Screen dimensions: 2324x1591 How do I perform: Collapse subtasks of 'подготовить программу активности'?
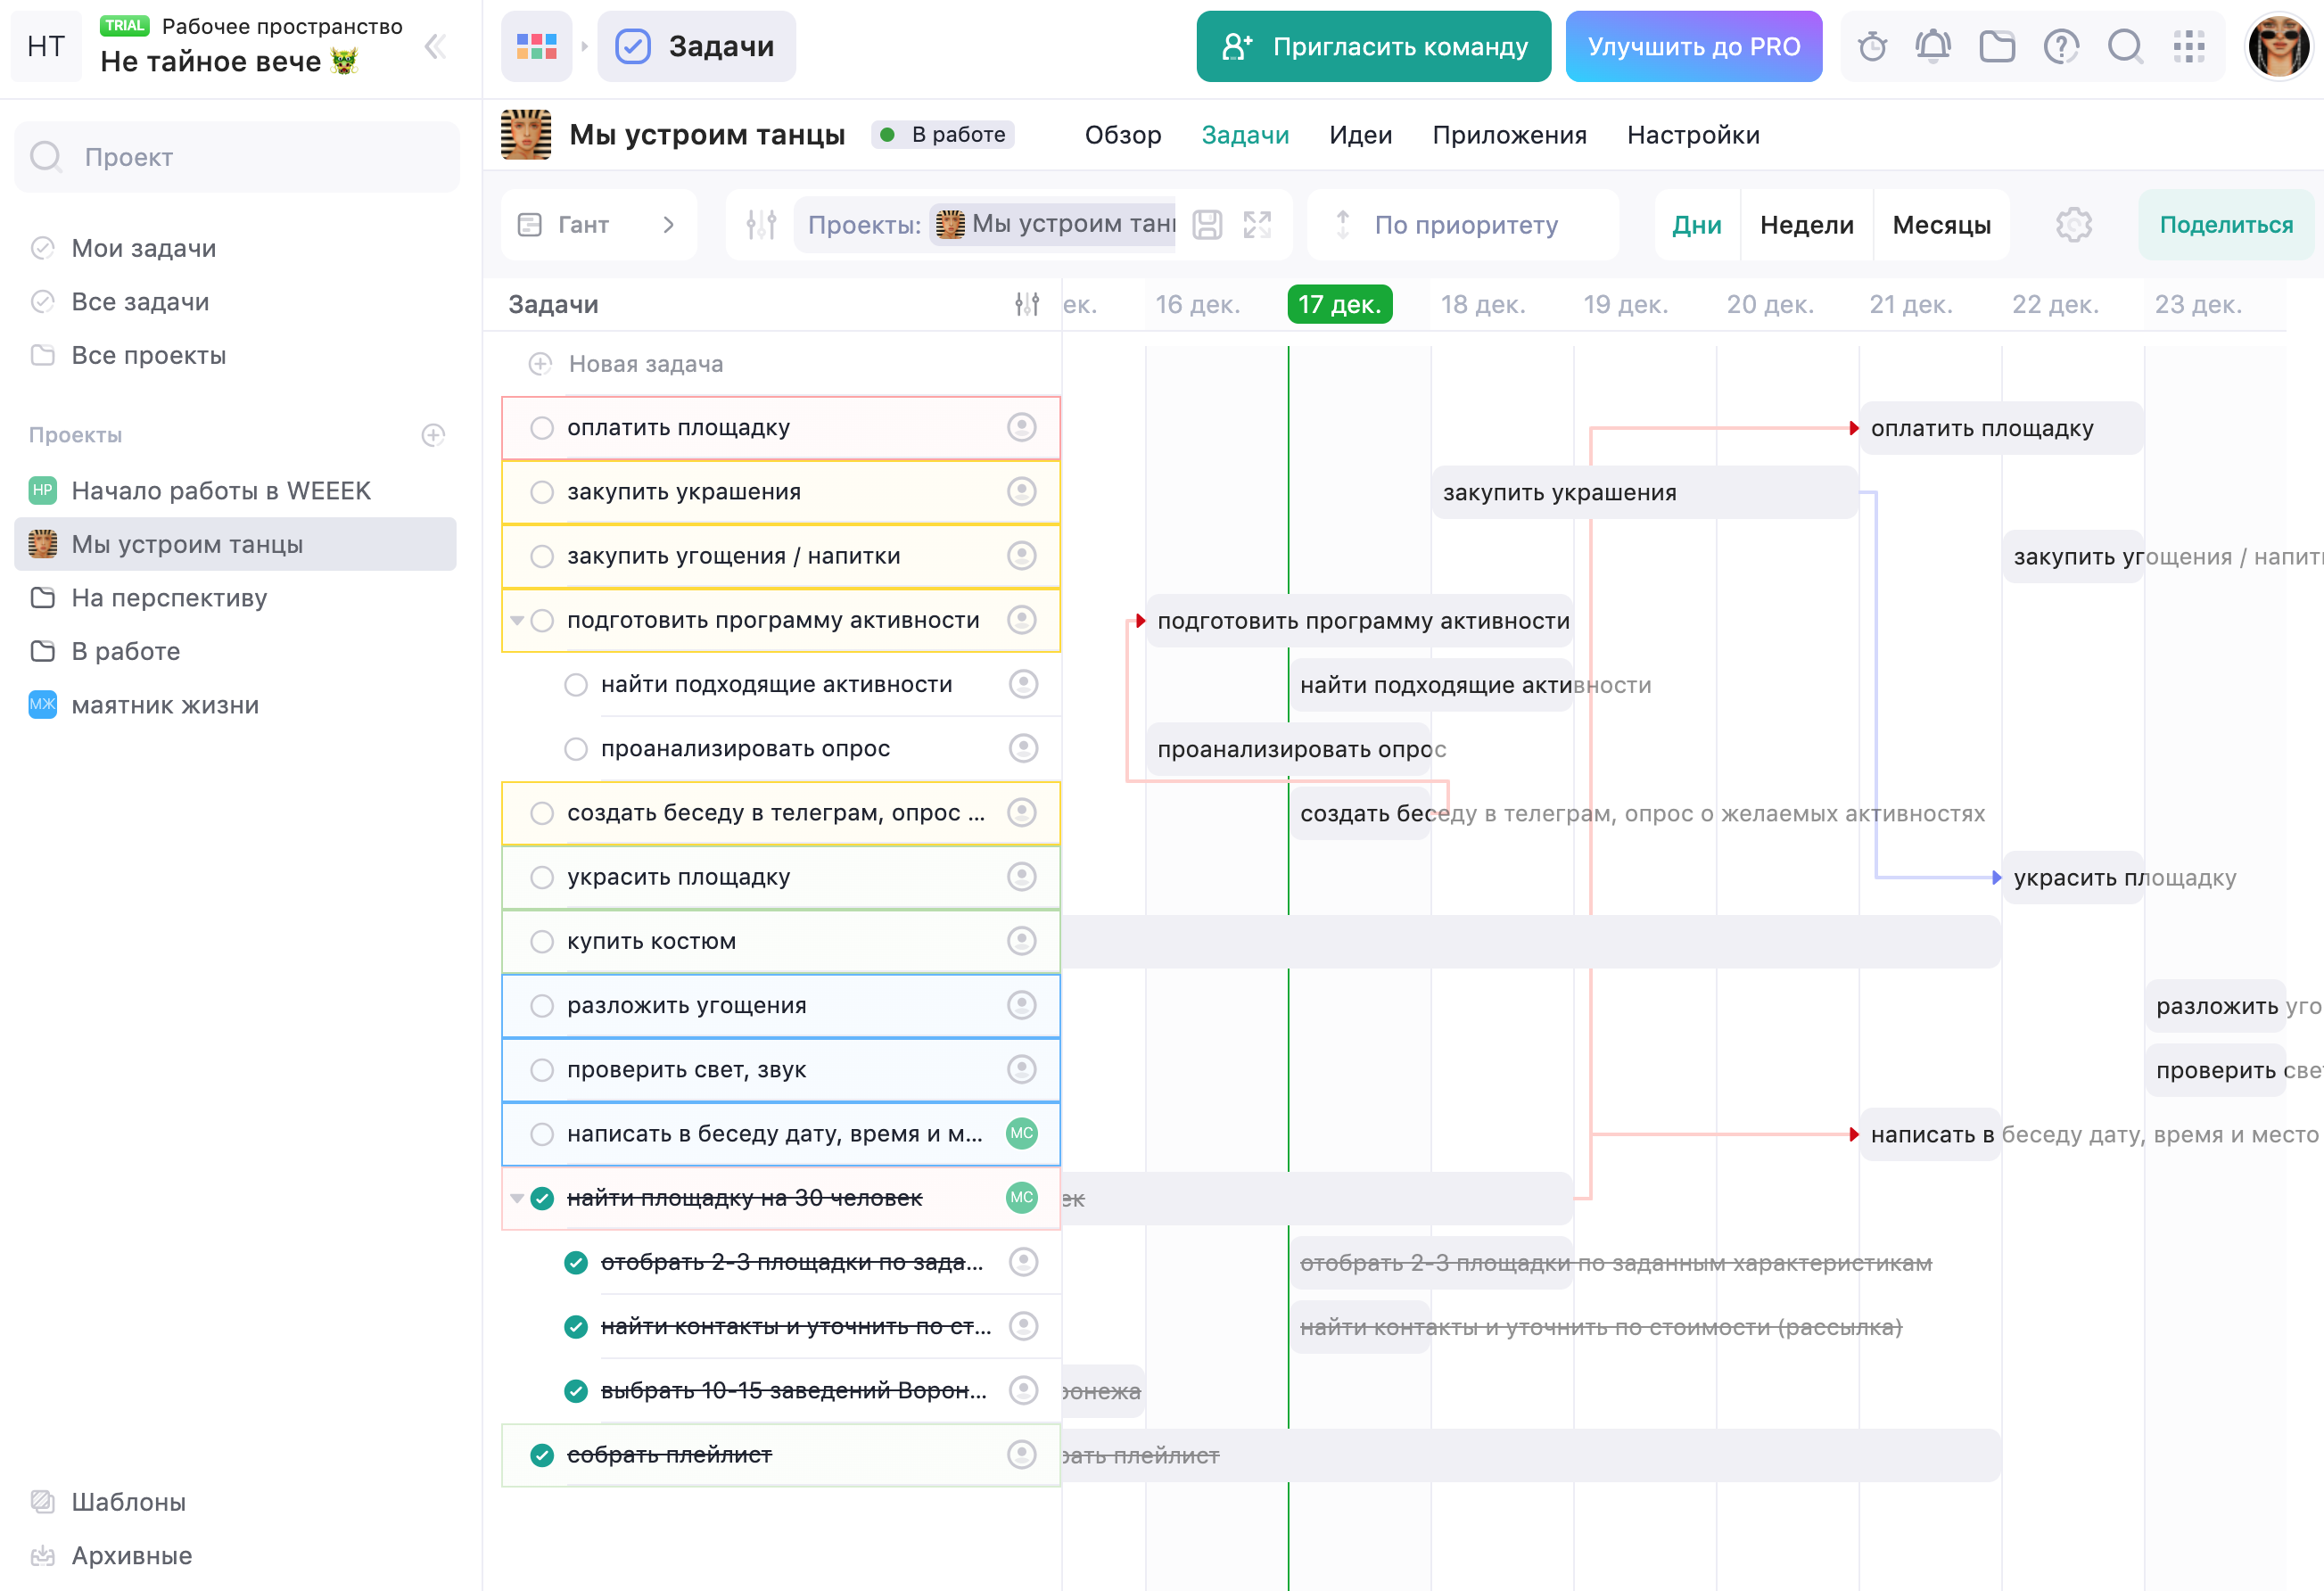click(x=516, y=621)
